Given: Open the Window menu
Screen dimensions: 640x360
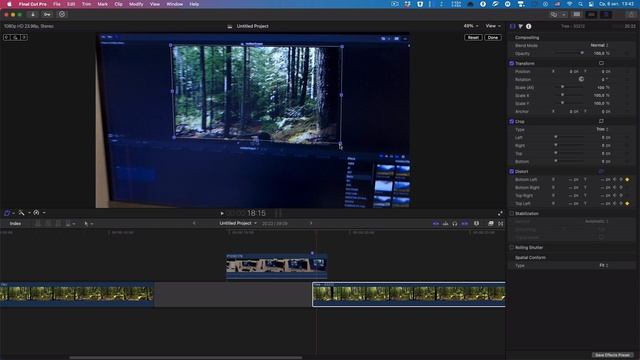Looking at the screenshot, I should (175, 4).
